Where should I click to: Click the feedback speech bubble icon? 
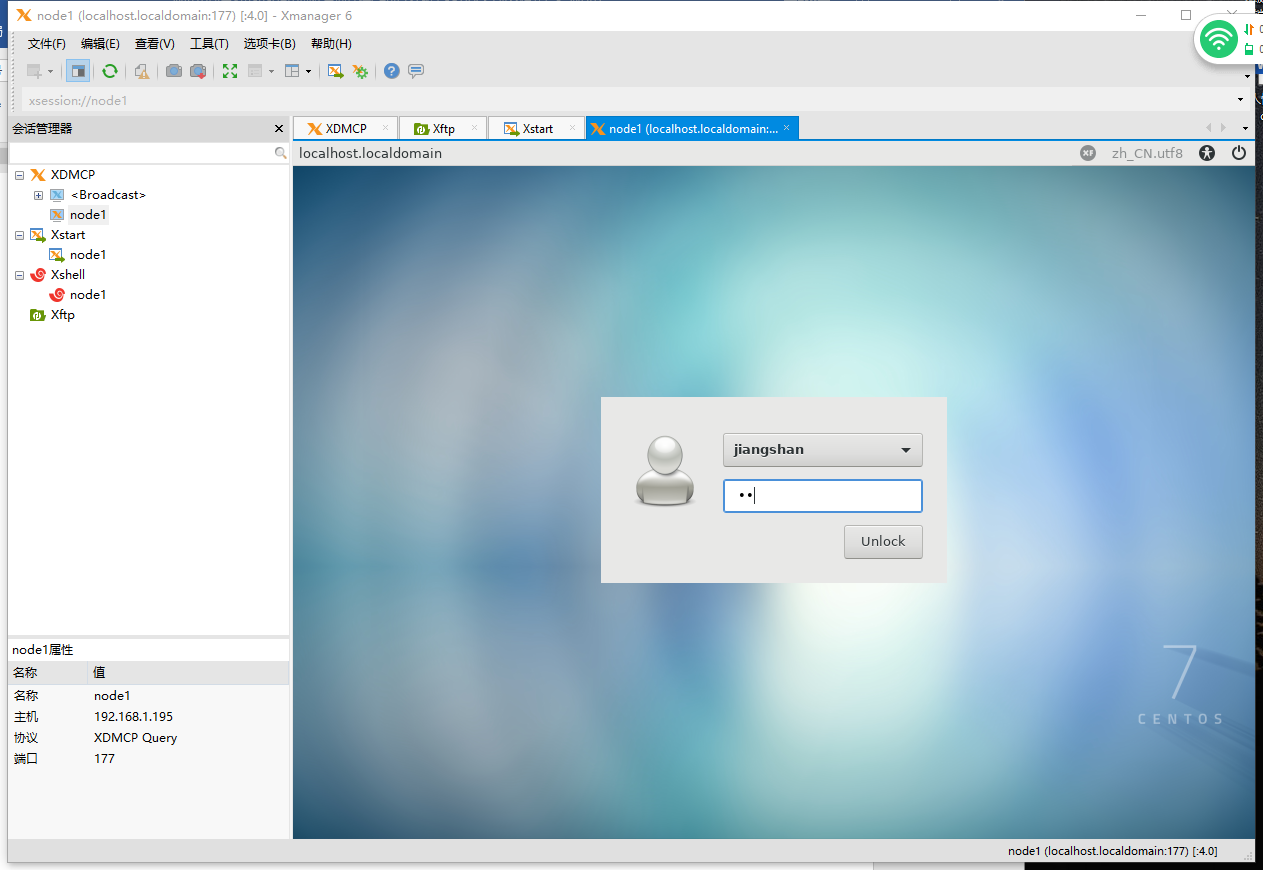pos(416,71)
